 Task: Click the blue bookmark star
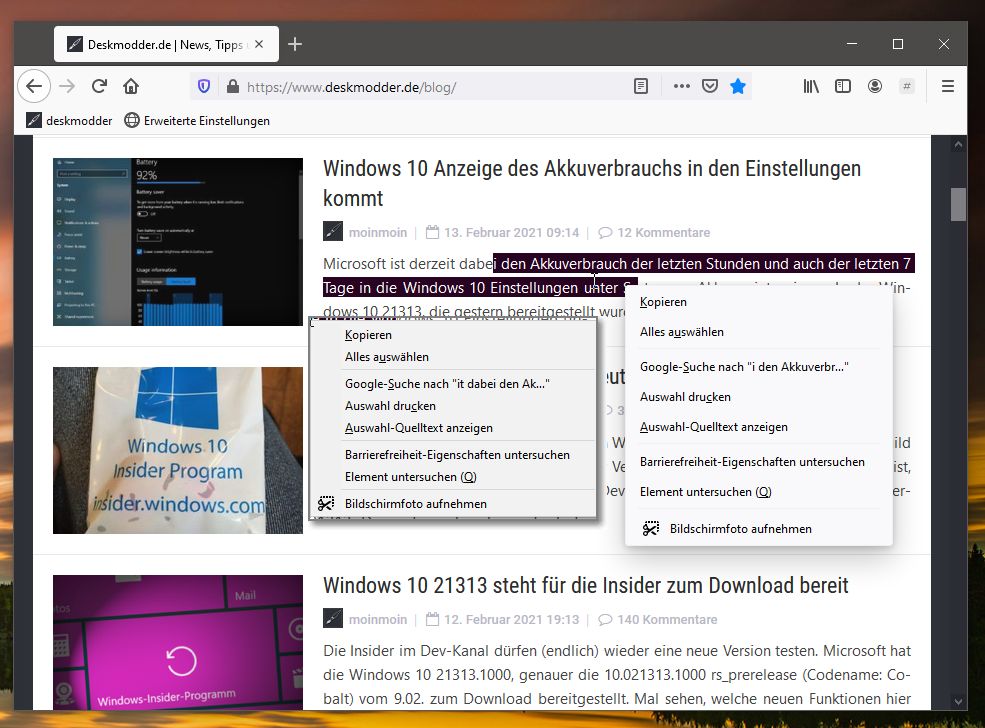(x=738, y=87)
